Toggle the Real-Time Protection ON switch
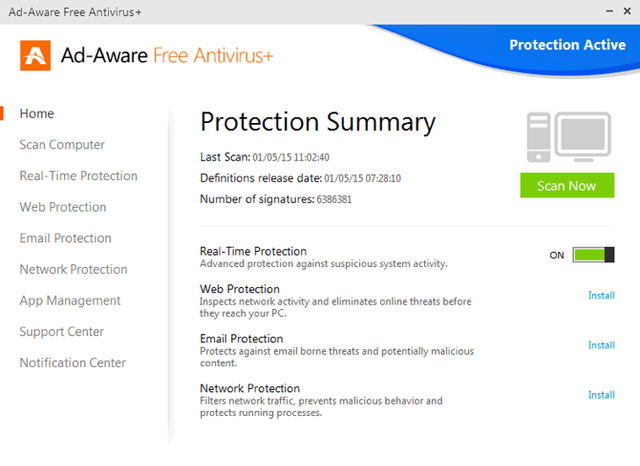Screen dimensions: 640x466 [593, 255]
